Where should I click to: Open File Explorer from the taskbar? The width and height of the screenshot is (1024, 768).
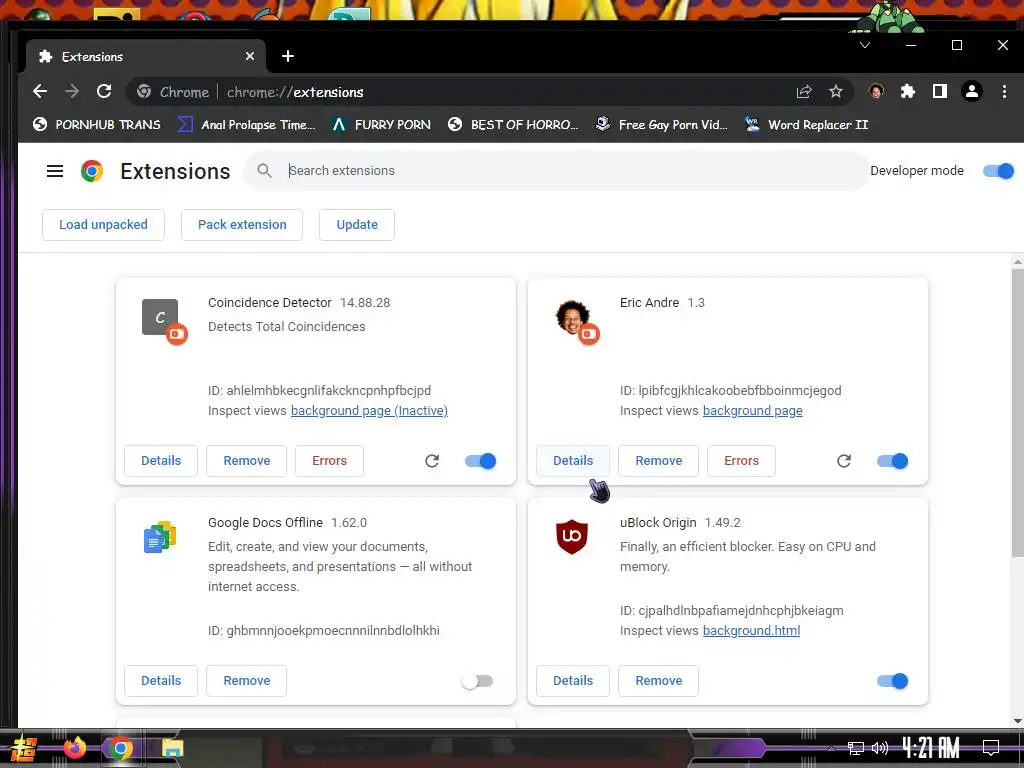pos(172,748)
